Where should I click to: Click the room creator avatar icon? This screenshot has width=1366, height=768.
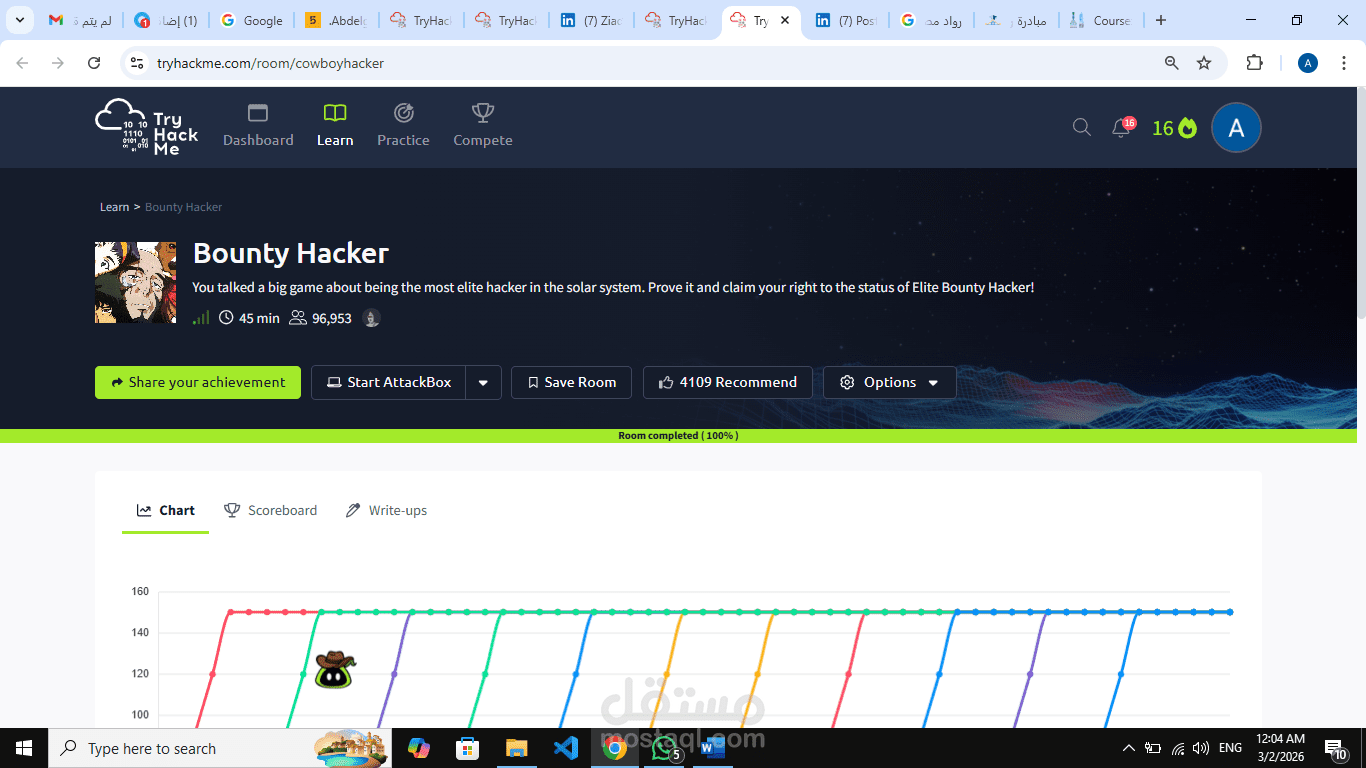[372, 318]
